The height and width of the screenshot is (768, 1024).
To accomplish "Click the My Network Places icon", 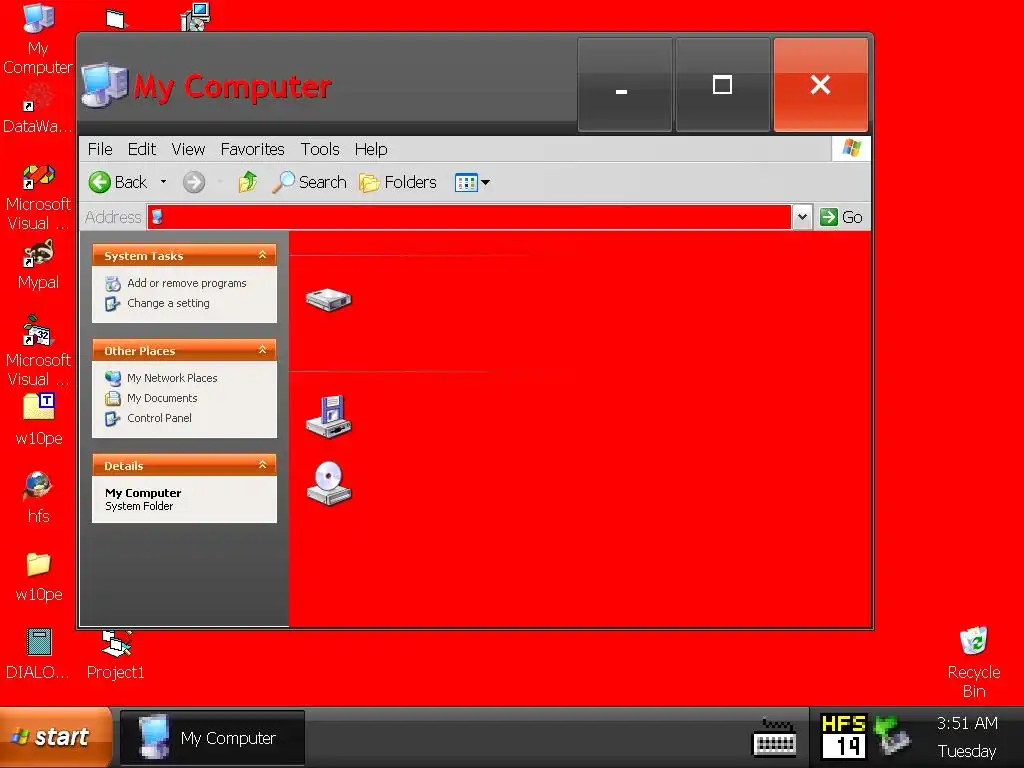I will (x=113, y=378).
